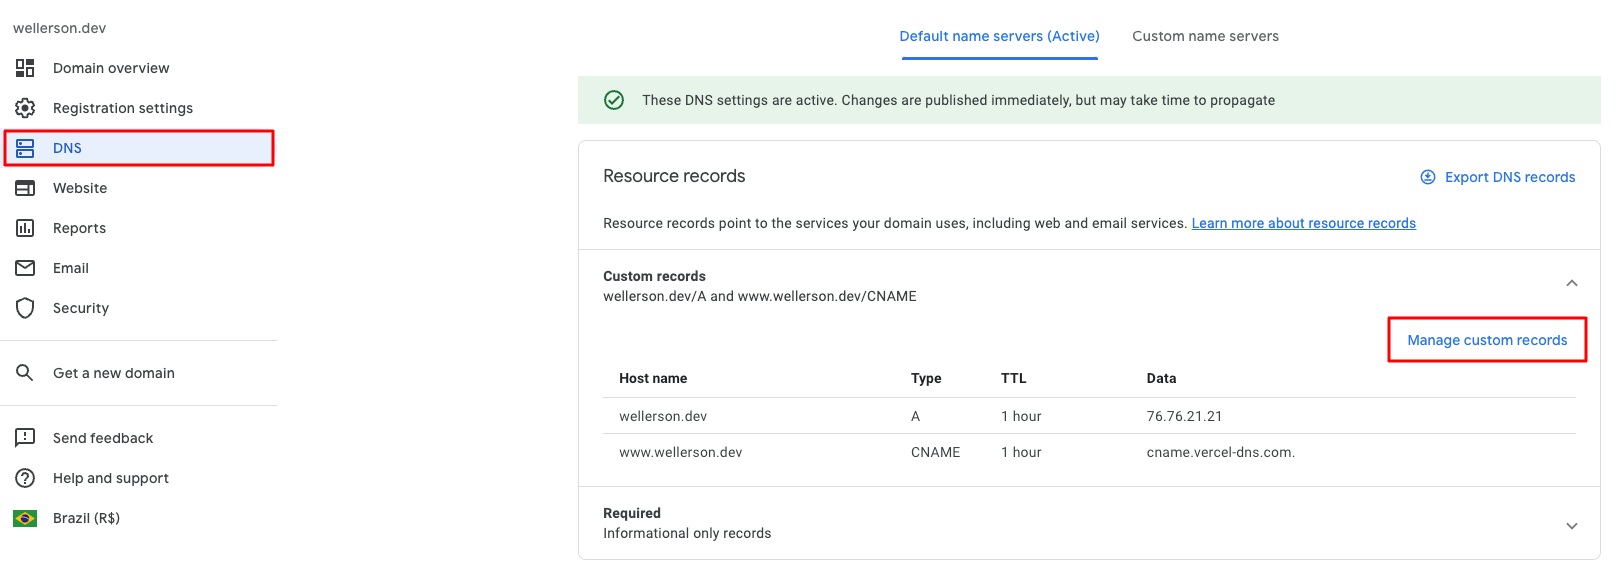Click the Custom records heading
Screen dimensions: 1621x573
coord(654,276)
